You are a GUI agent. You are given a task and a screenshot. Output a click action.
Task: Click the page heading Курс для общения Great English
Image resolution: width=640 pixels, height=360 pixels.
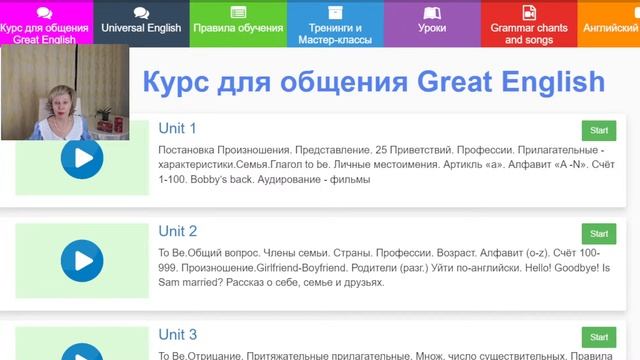[x=373, y=82]
